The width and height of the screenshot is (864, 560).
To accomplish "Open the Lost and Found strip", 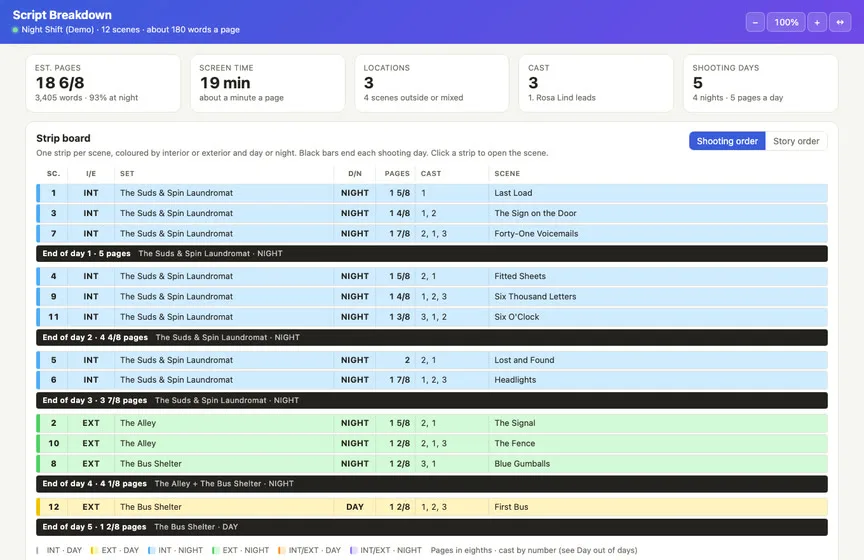I will click(x=432, y=360).
